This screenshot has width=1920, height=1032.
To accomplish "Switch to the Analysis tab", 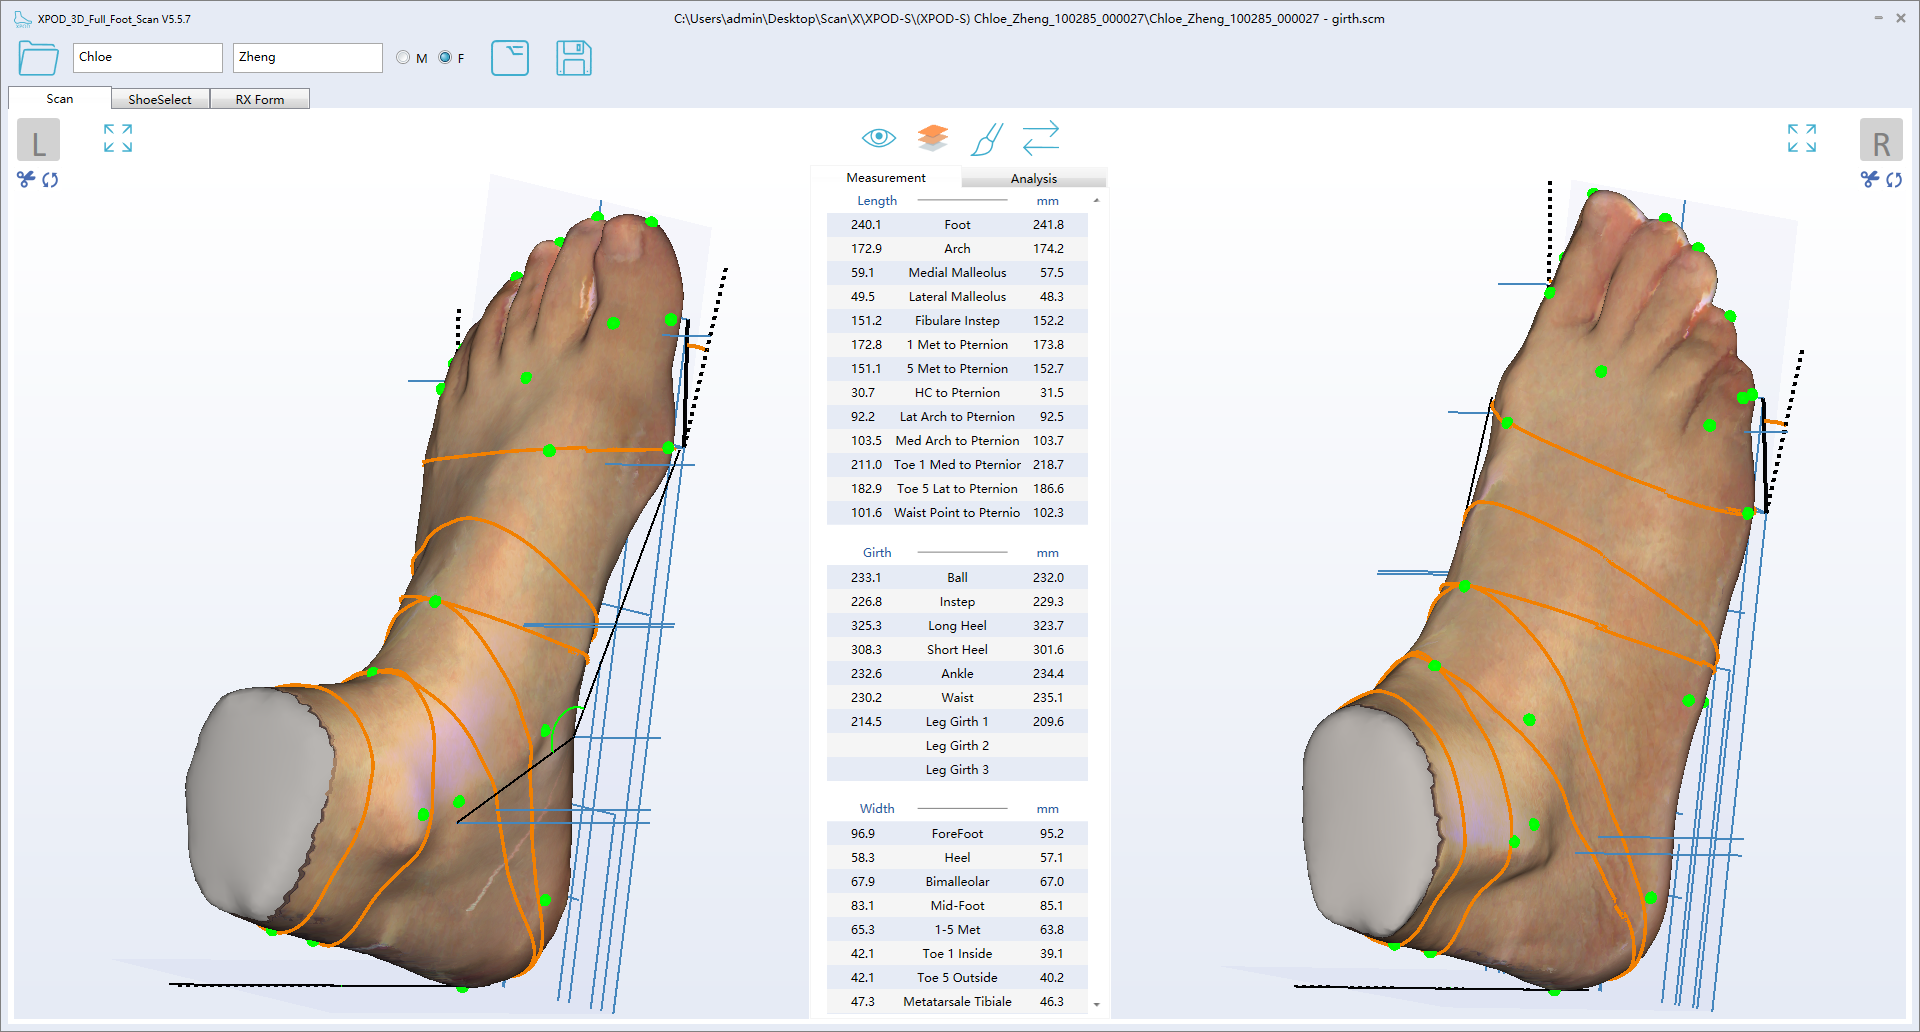I will pyautogui.click(x=1033, y=178).
